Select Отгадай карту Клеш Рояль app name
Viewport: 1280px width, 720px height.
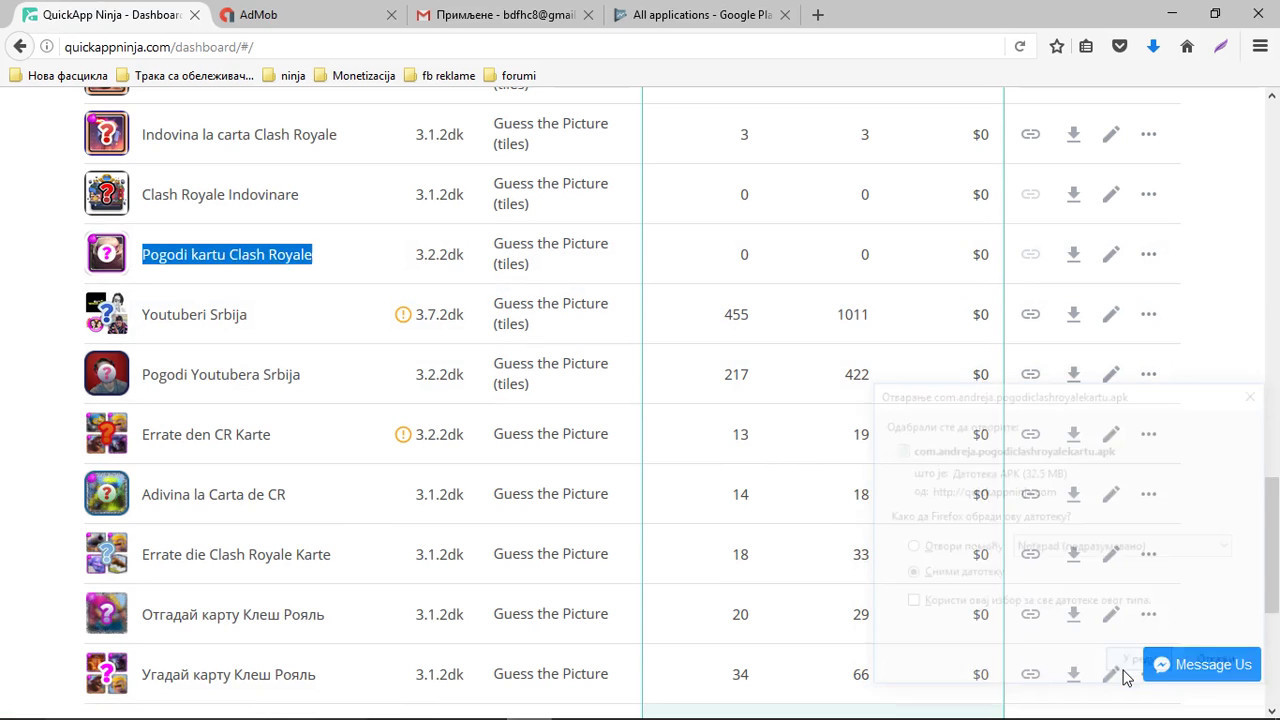(233, 614)
